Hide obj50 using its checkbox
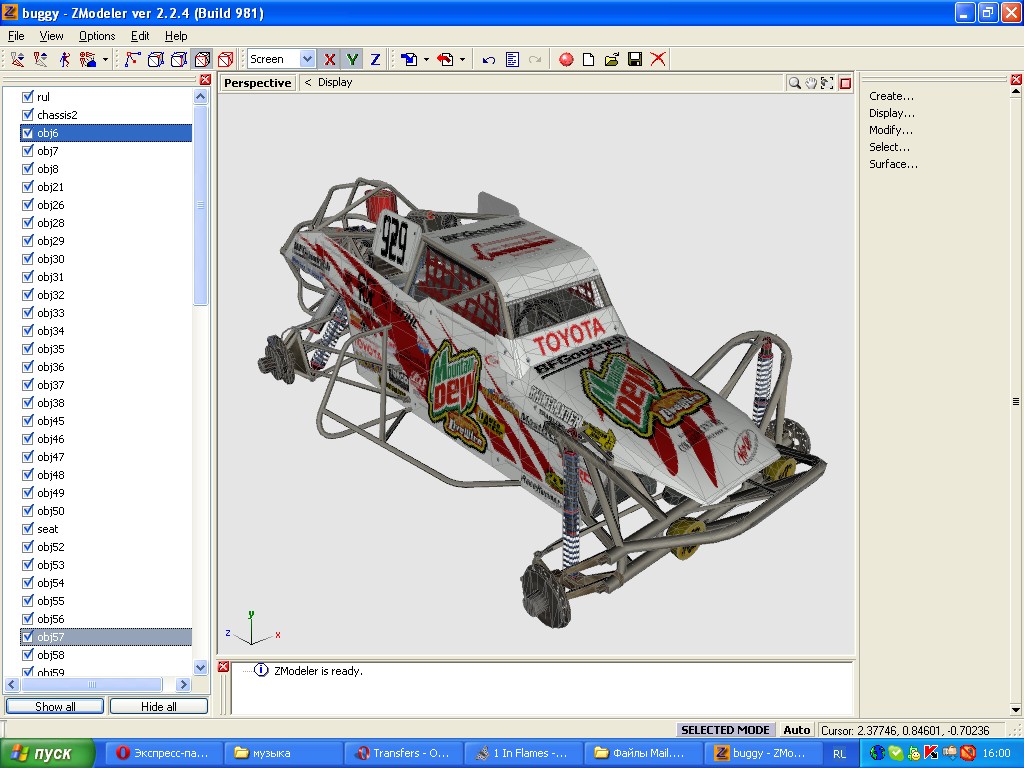 click(x=27, y=511)
